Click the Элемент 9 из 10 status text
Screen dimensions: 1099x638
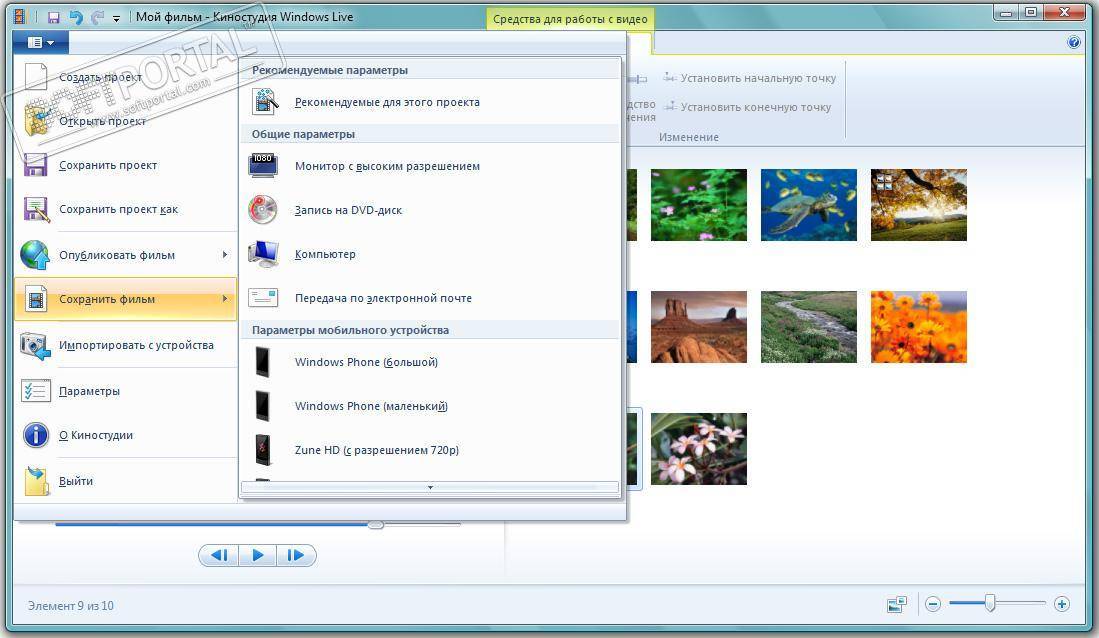pos(71,605)
